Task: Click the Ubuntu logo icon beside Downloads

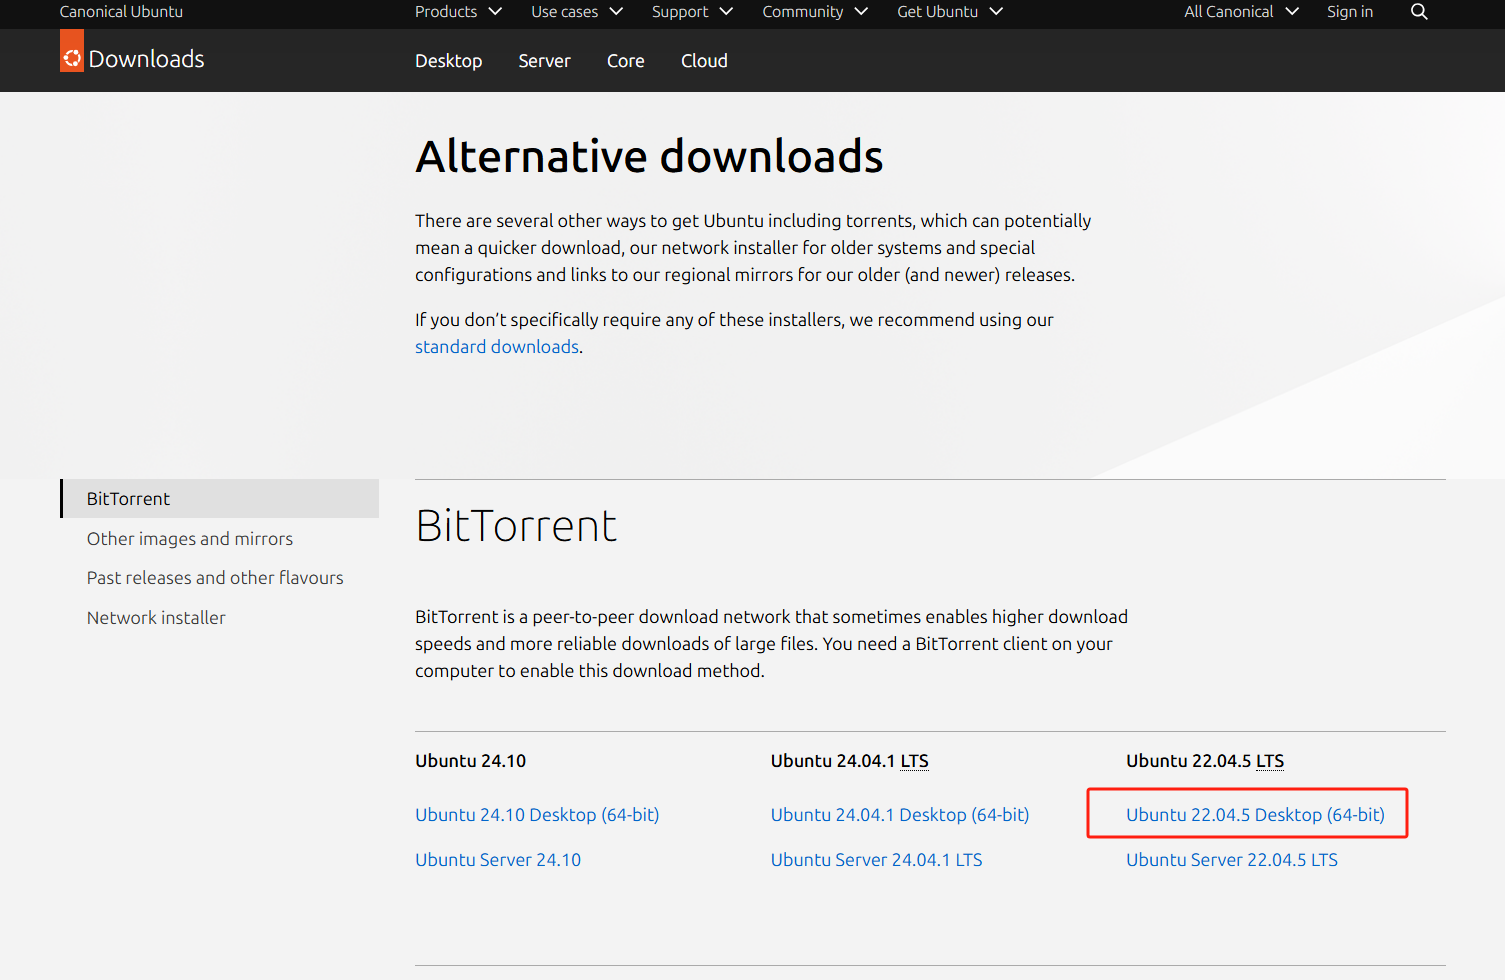Action: pyautogui.click(x=72, y=51)
